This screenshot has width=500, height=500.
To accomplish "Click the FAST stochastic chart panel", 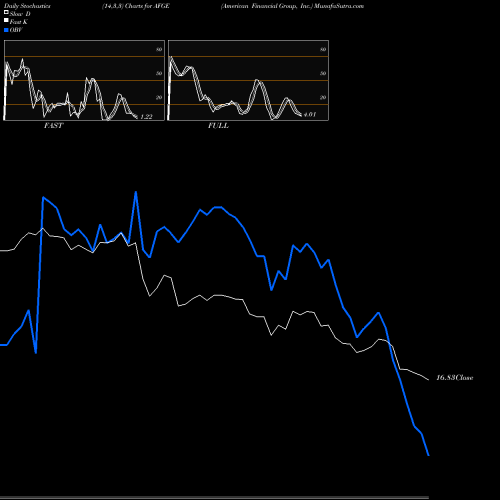I will (84, 80).
